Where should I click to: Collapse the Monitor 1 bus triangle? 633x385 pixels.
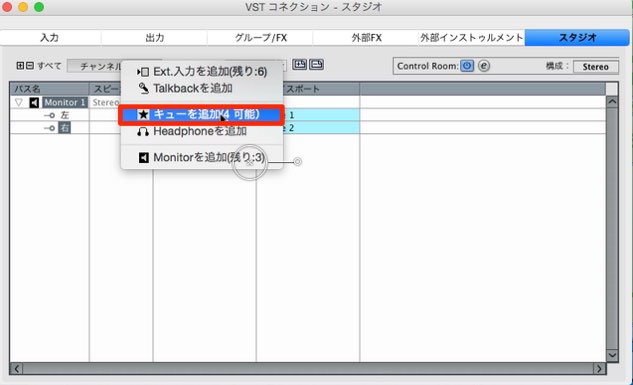tap(19, 103)
